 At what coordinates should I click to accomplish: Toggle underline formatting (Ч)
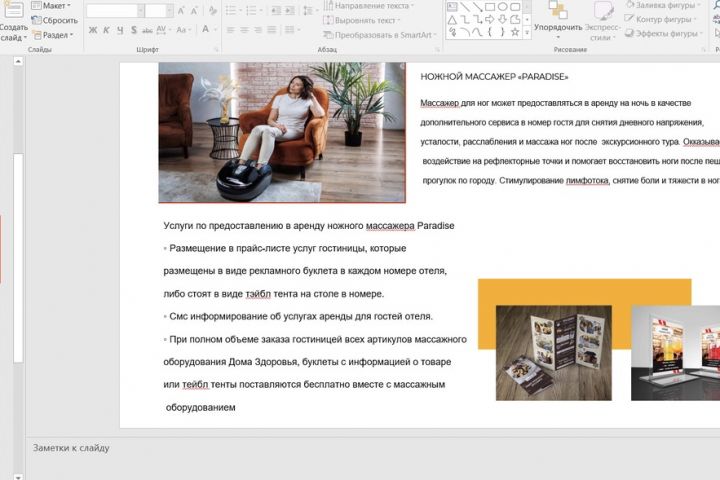pos(121,30)
